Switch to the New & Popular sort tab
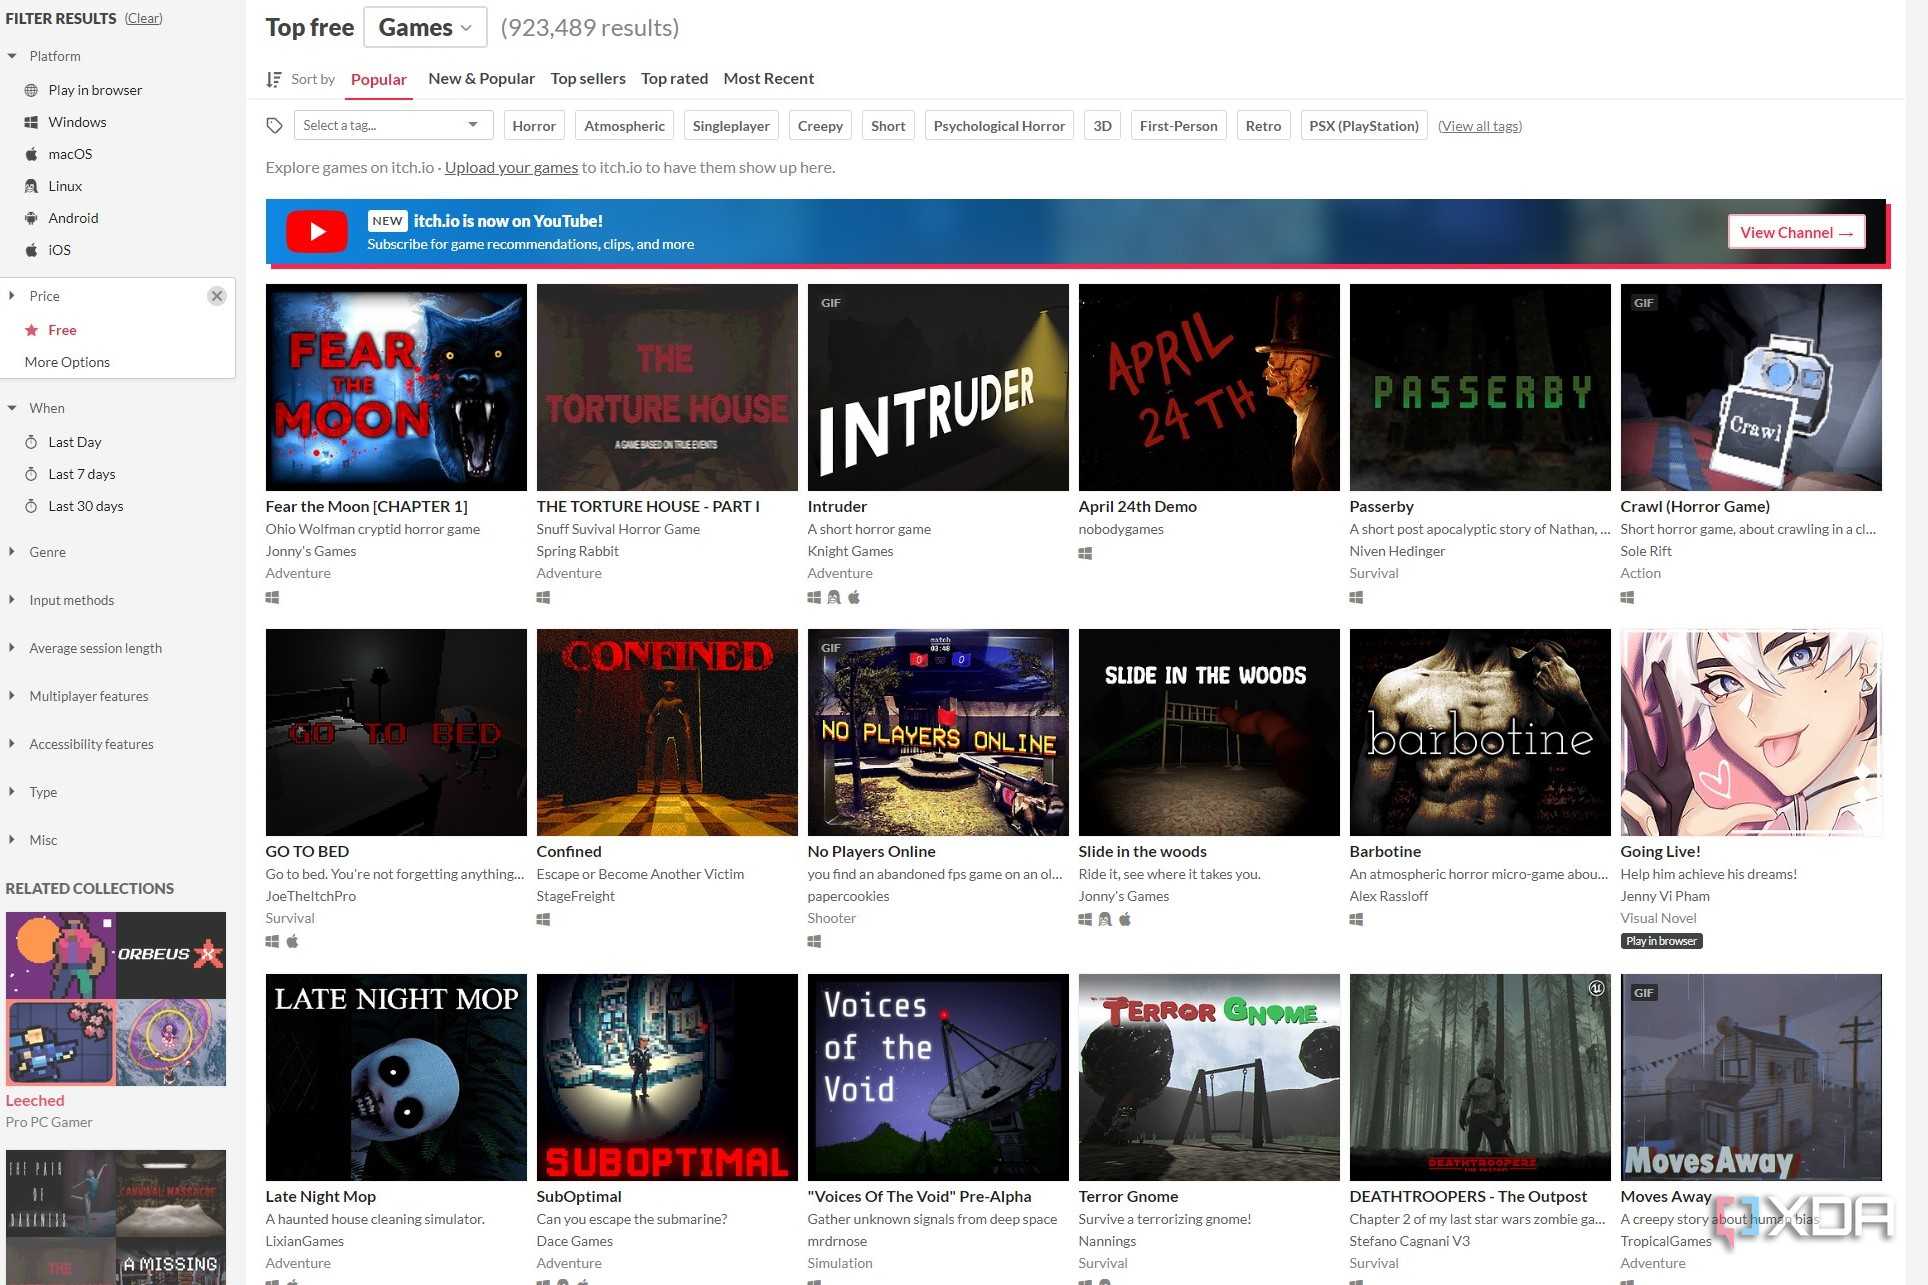Viewport: 1928px width, 1285px height. tap(481, 78)
